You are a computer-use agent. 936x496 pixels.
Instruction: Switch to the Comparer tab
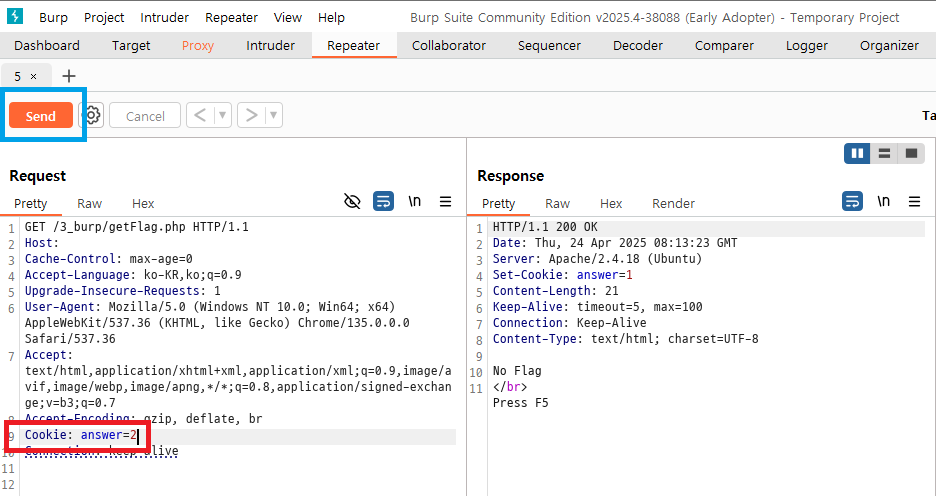pos(724,45)
